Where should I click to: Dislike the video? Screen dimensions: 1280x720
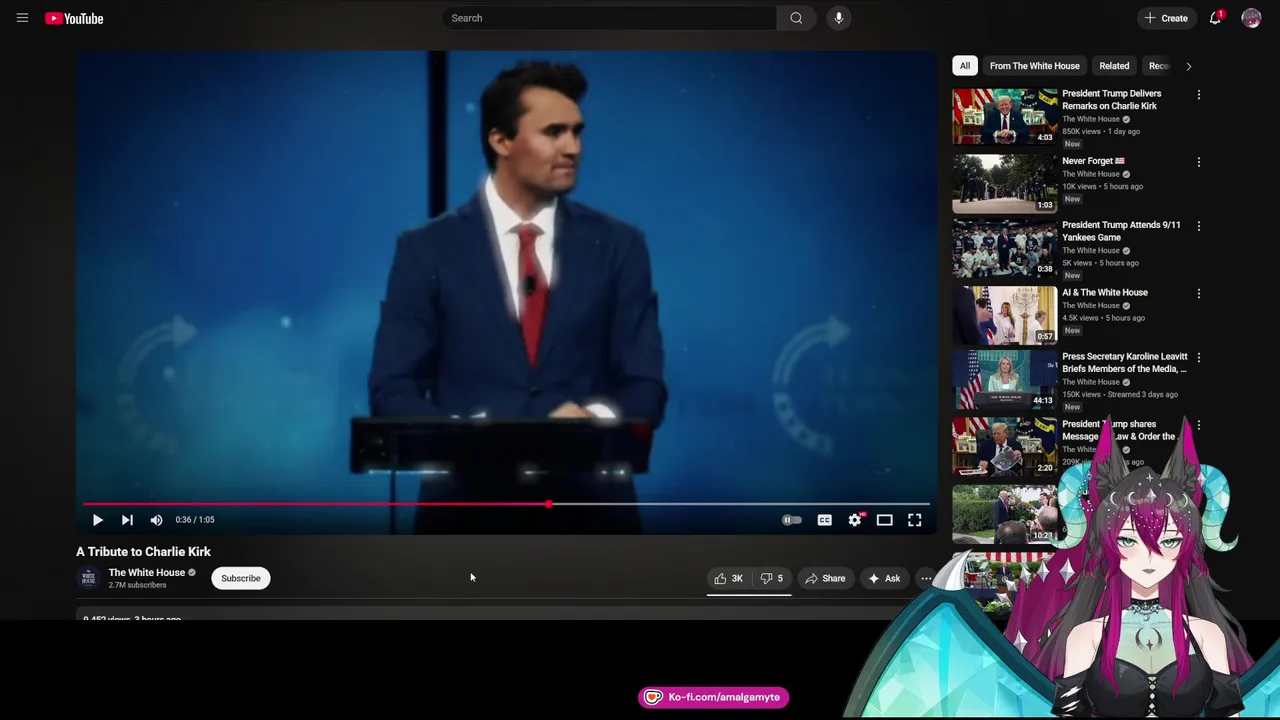point(772,578)
